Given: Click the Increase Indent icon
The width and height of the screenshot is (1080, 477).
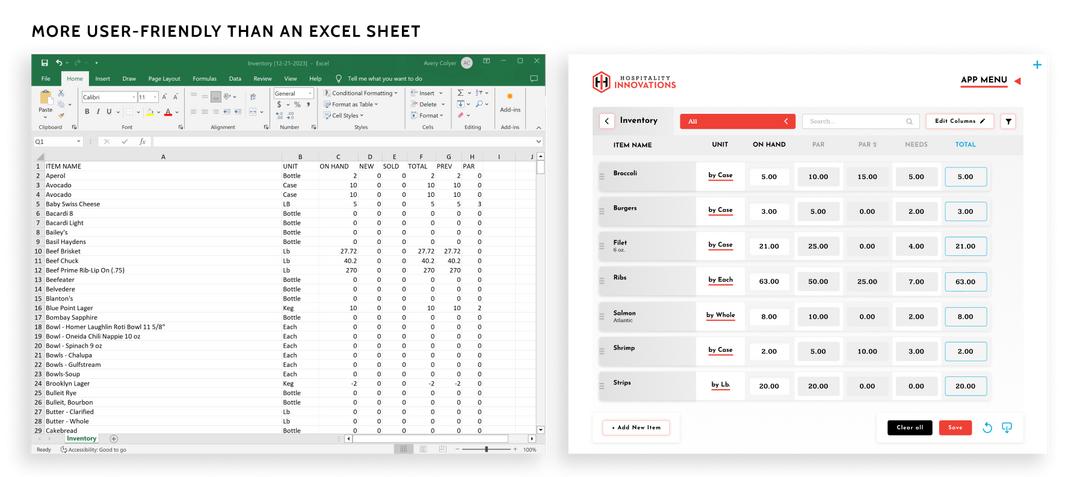Looking at the screenshot, I should [x=237, y=112].
